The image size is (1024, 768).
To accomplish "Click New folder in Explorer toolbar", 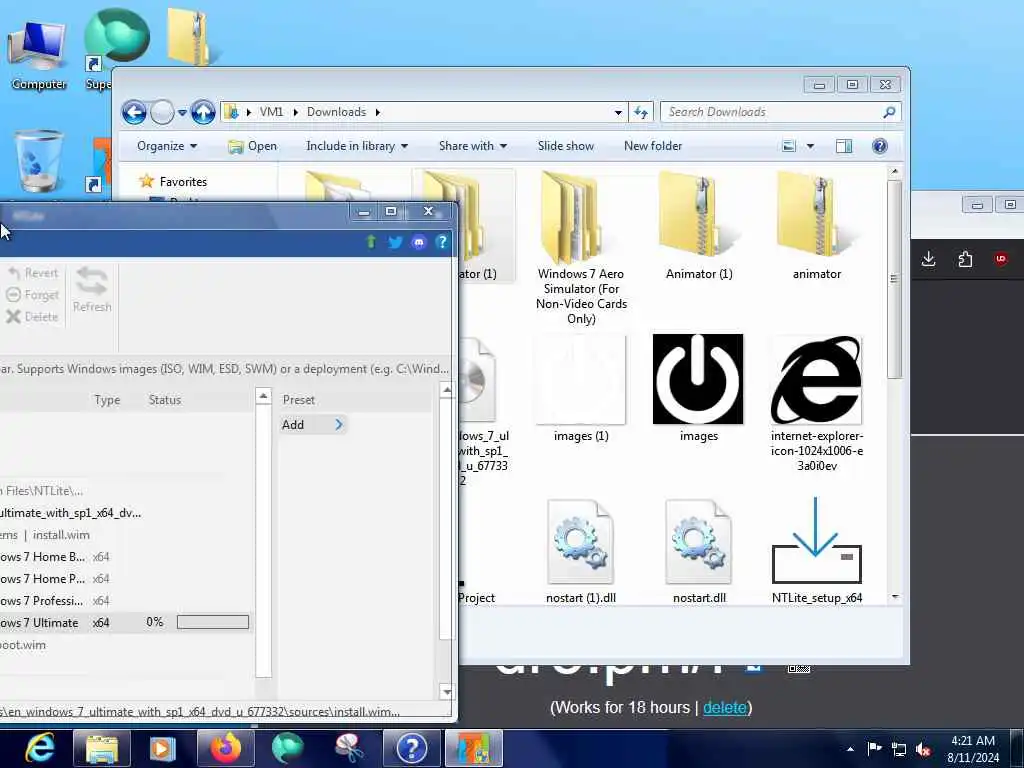I will pos(652,146).
